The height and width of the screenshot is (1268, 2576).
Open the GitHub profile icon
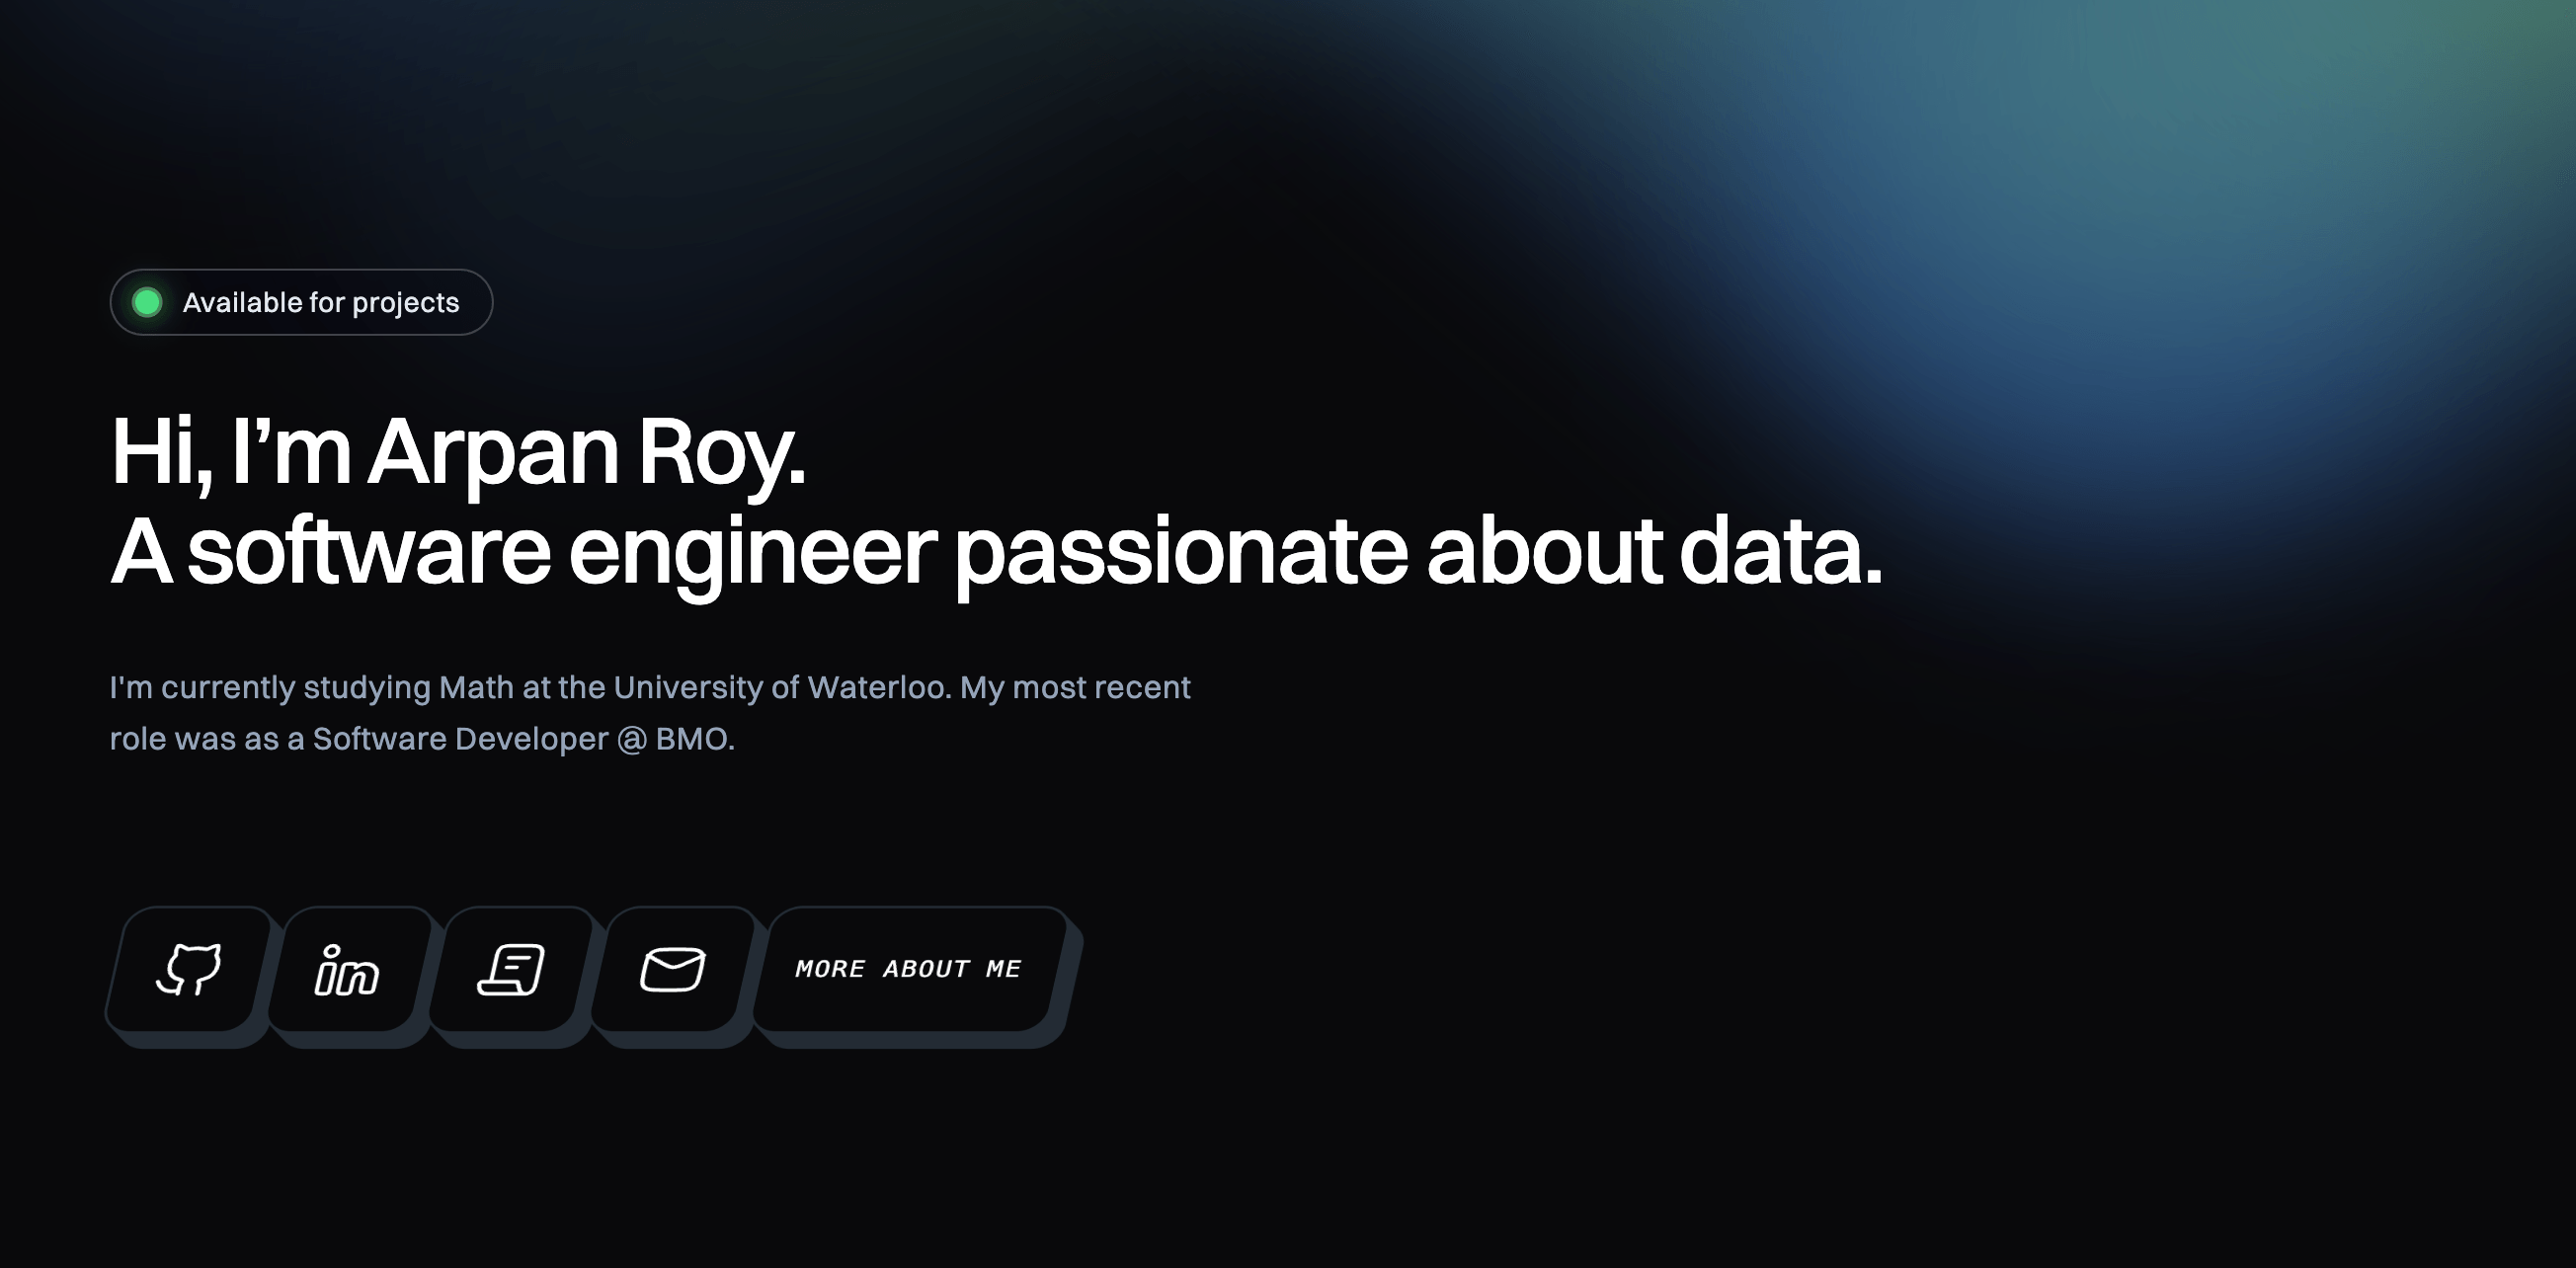[x=189, y=969]
